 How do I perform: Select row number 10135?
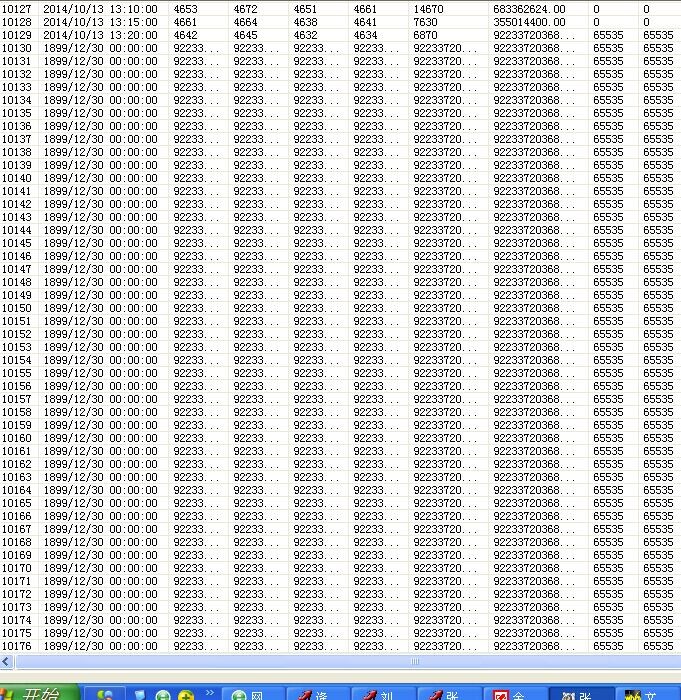17,113
